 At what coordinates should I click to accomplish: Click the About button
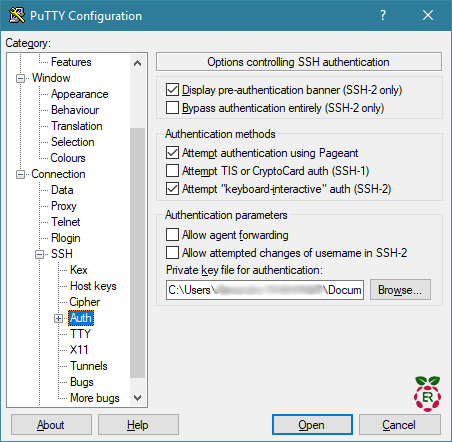(51, 425)
